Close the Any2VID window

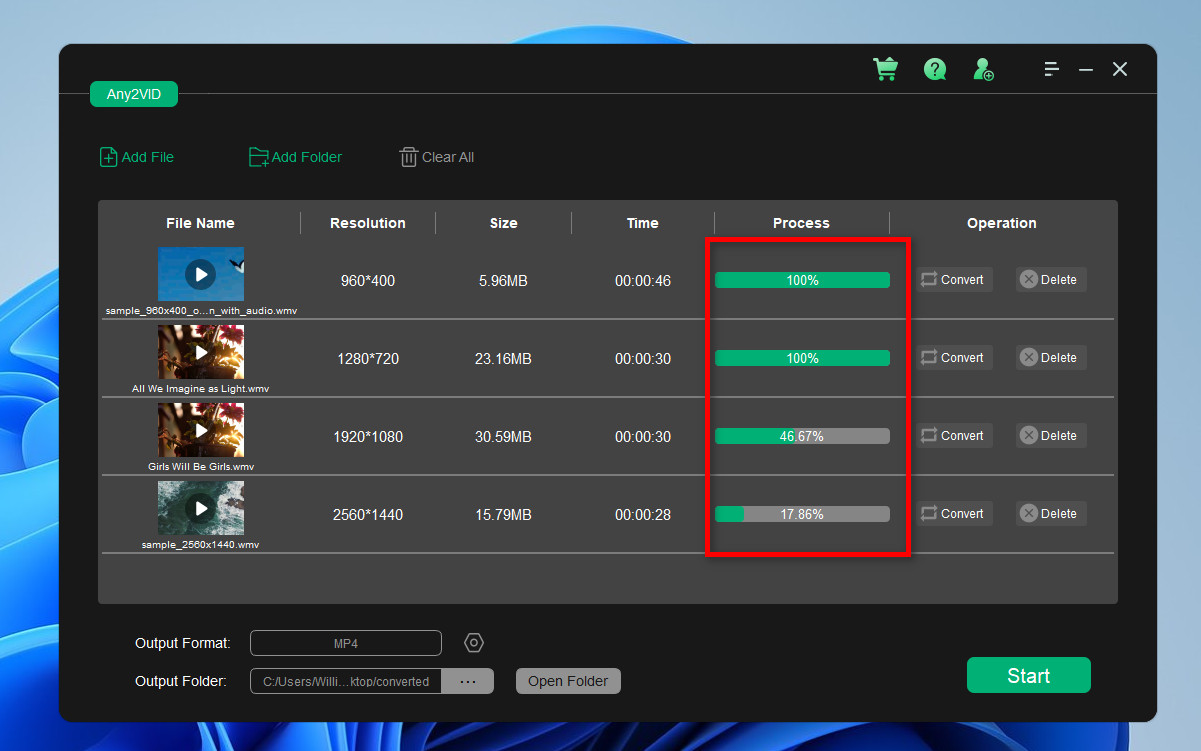pyautogui.click(x=1120, y=69)
